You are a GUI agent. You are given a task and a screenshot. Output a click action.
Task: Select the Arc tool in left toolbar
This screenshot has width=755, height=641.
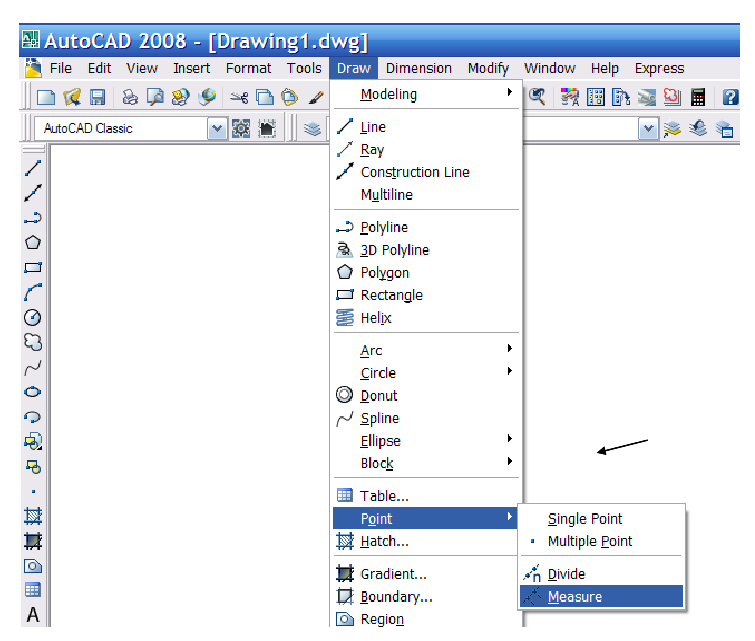pos(33,292)
